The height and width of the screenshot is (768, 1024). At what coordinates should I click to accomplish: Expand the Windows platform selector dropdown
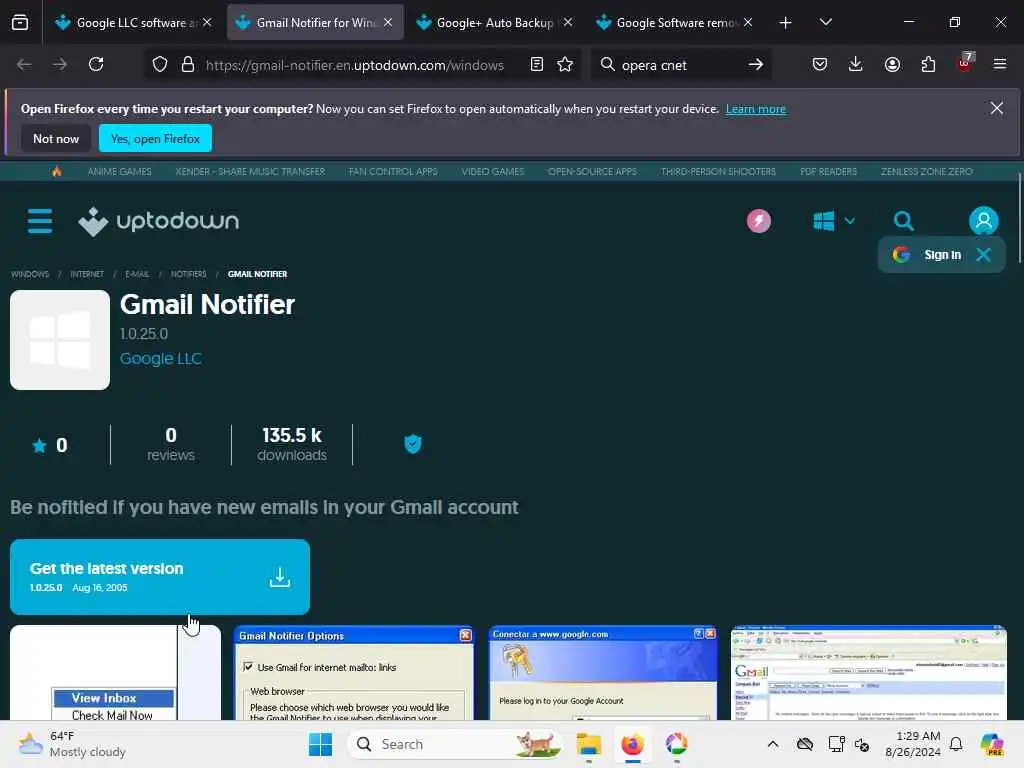coord(834,221)
